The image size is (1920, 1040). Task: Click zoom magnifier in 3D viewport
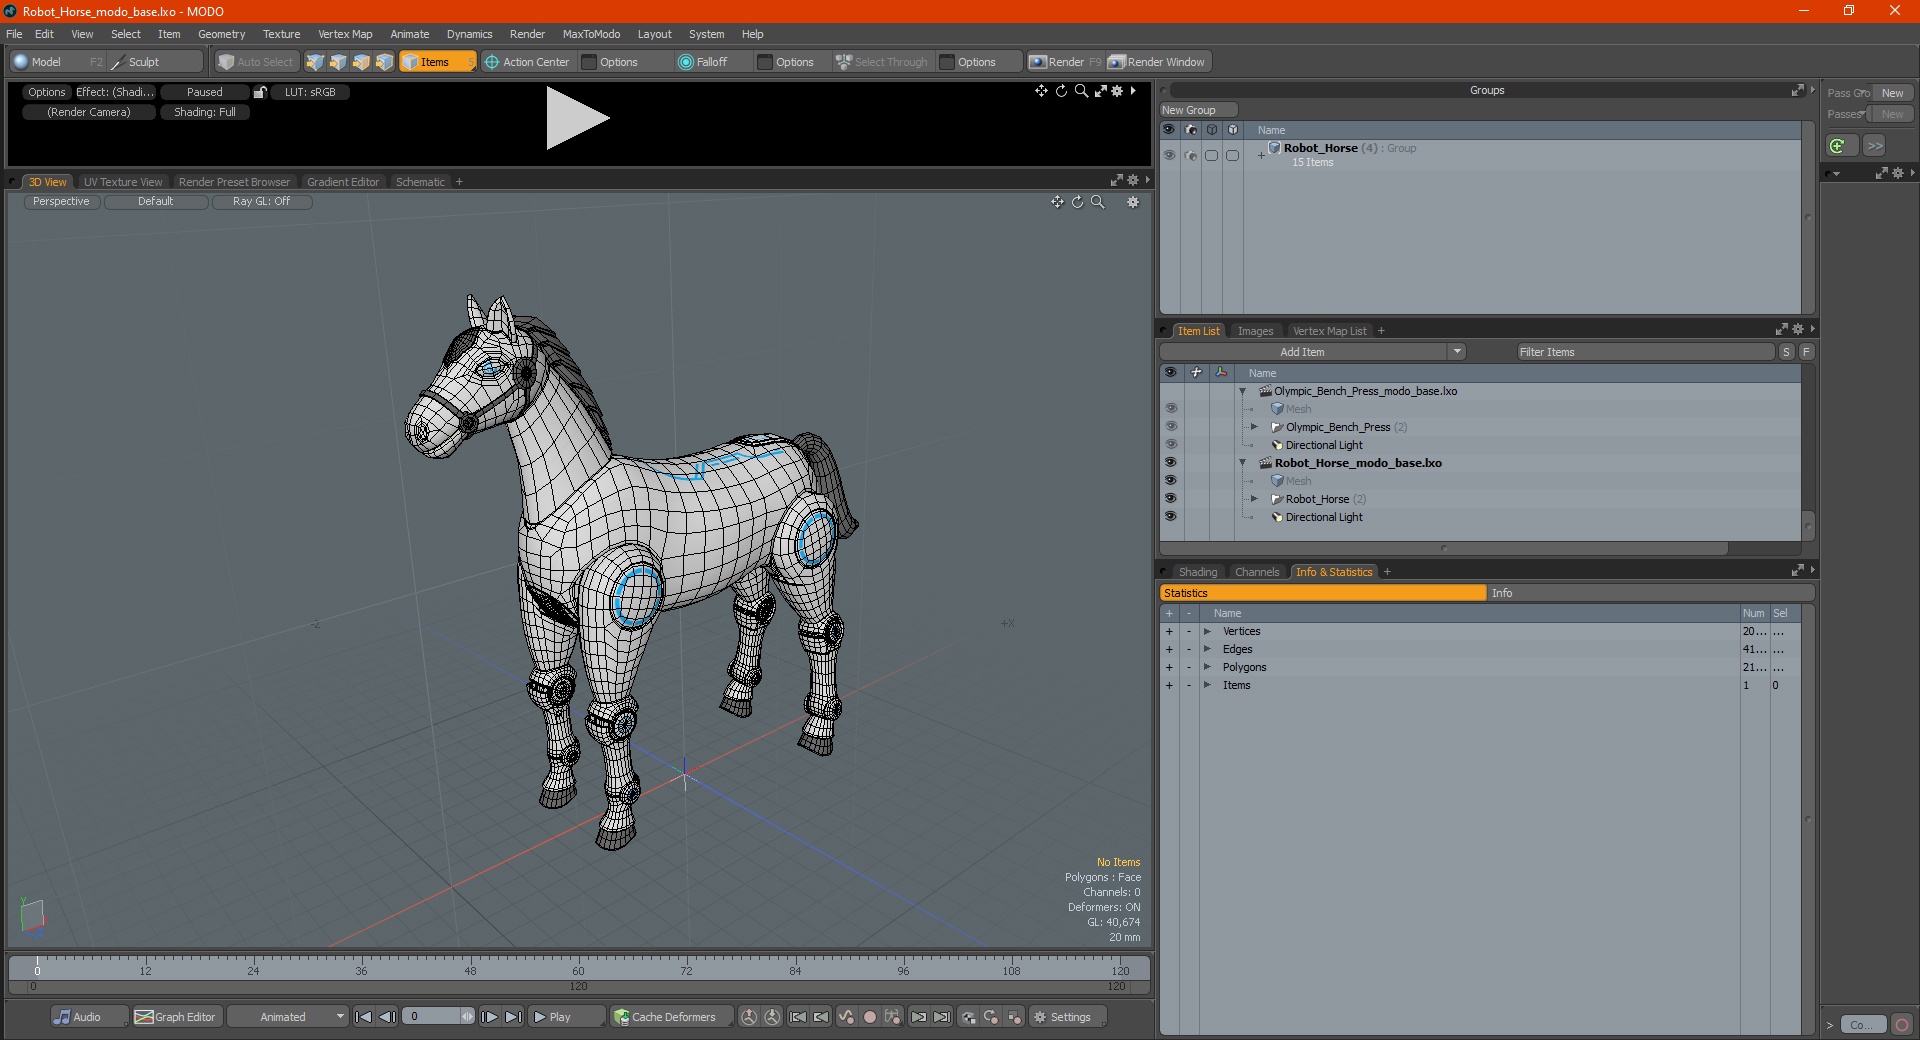point(1097,202)
